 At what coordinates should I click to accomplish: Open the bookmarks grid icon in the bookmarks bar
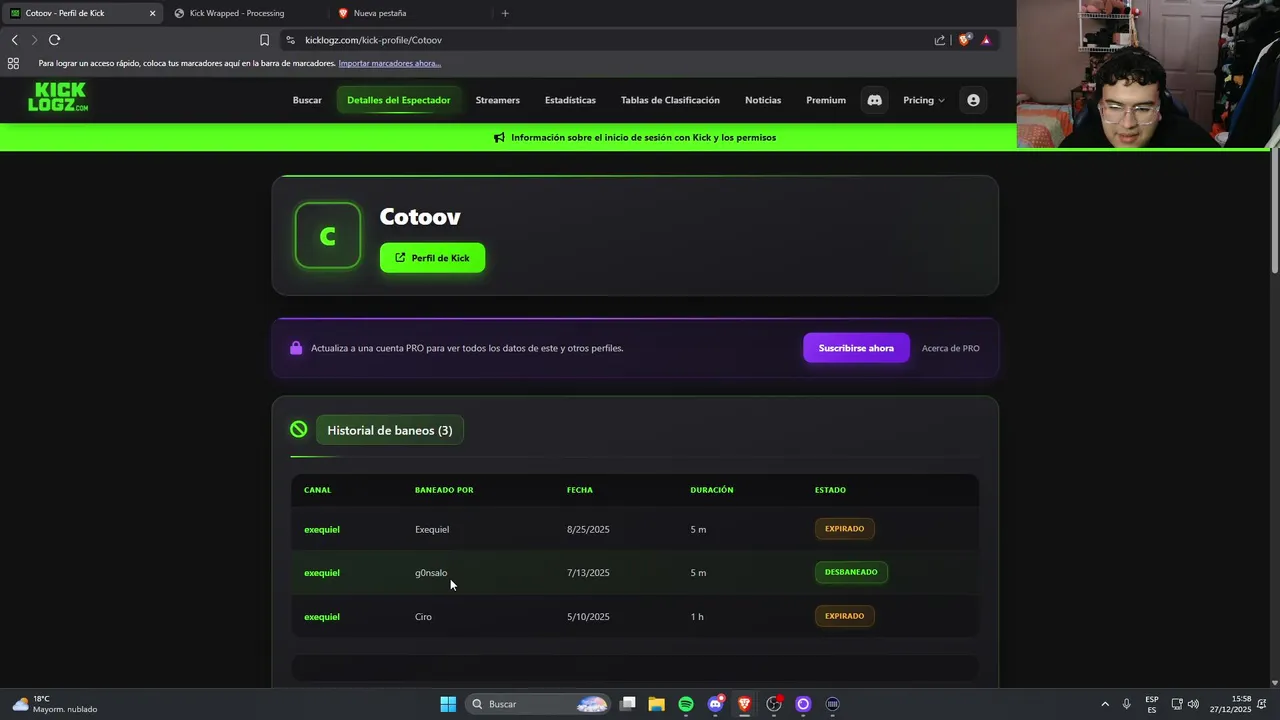(x=13, y=63)
